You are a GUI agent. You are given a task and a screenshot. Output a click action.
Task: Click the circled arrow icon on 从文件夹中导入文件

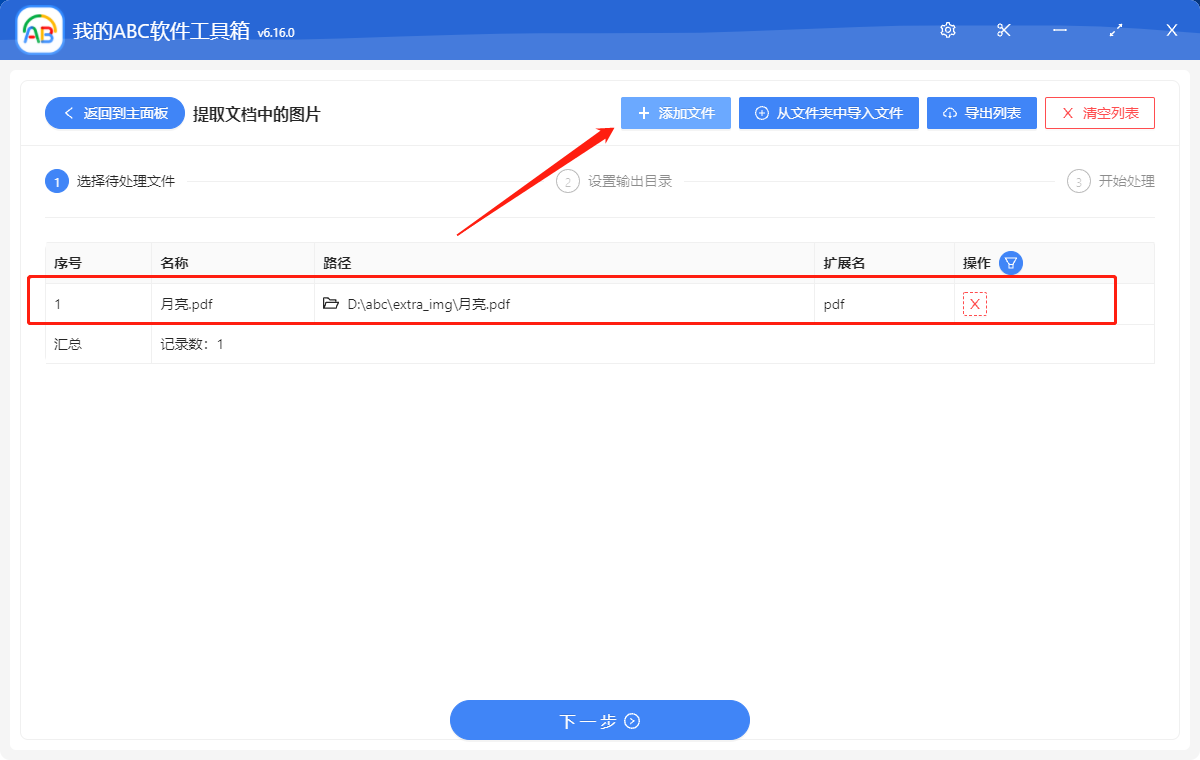point(762,112)
